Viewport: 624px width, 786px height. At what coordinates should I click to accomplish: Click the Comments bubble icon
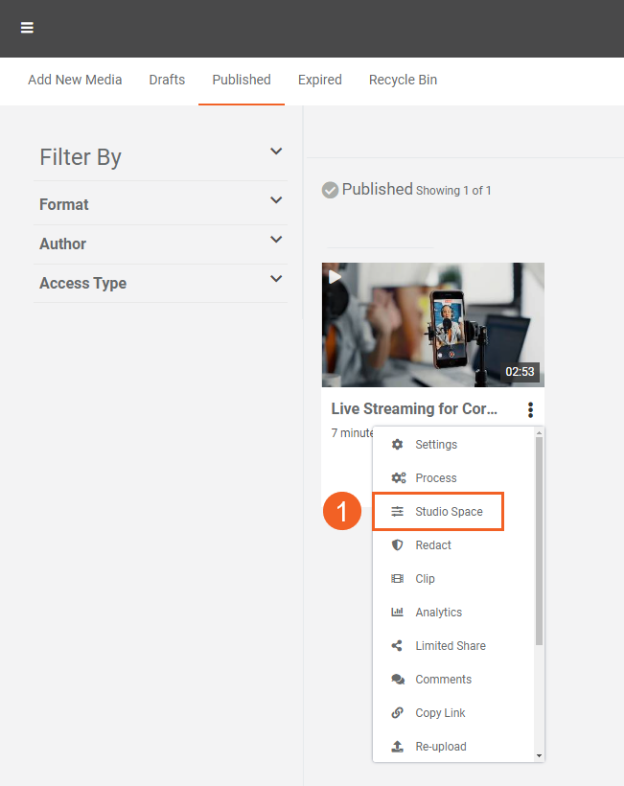point(397,680)
